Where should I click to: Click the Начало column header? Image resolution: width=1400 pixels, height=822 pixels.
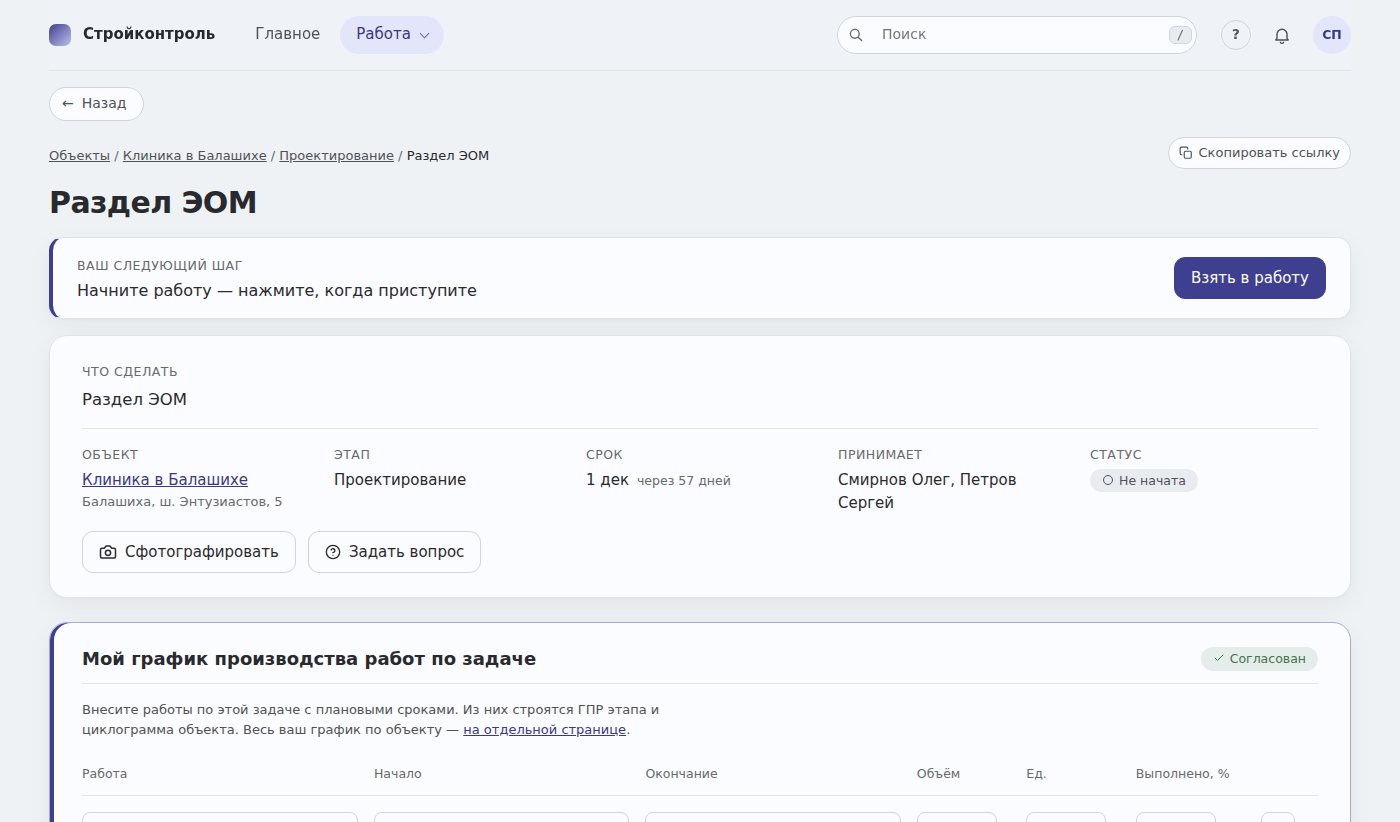tap(398, 774)
